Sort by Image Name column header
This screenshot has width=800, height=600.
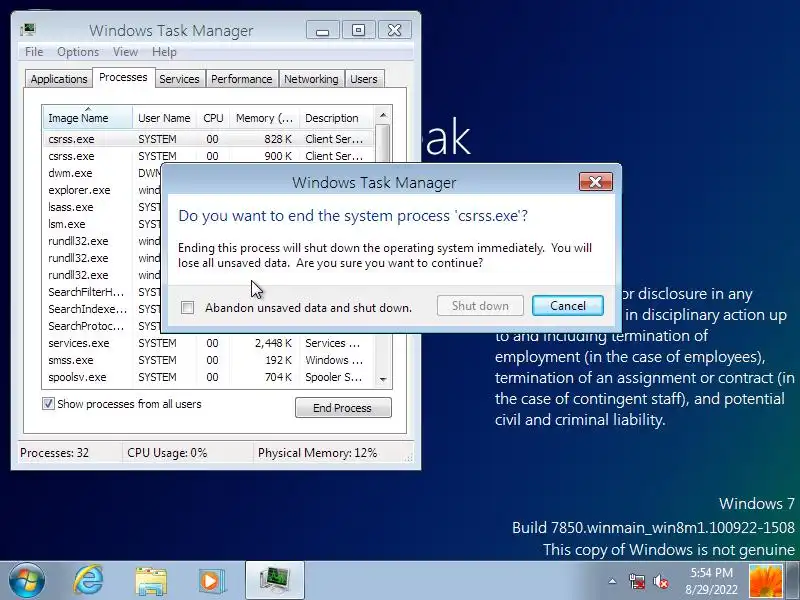87,118
